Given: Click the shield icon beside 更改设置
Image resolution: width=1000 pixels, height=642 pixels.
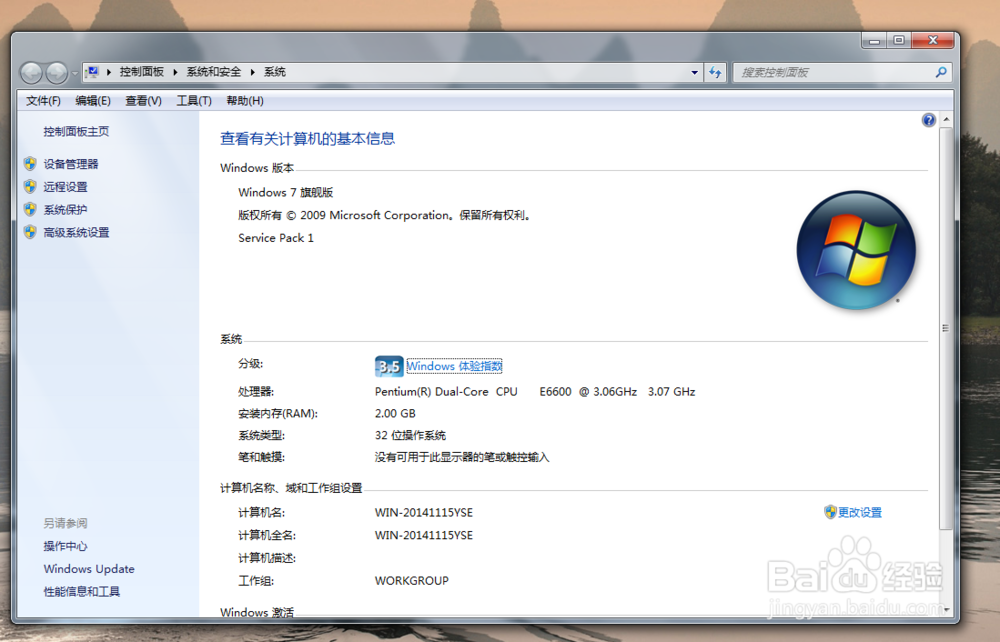Looking at the screenshot, I should pyautogui.click(x=830, y=512).
